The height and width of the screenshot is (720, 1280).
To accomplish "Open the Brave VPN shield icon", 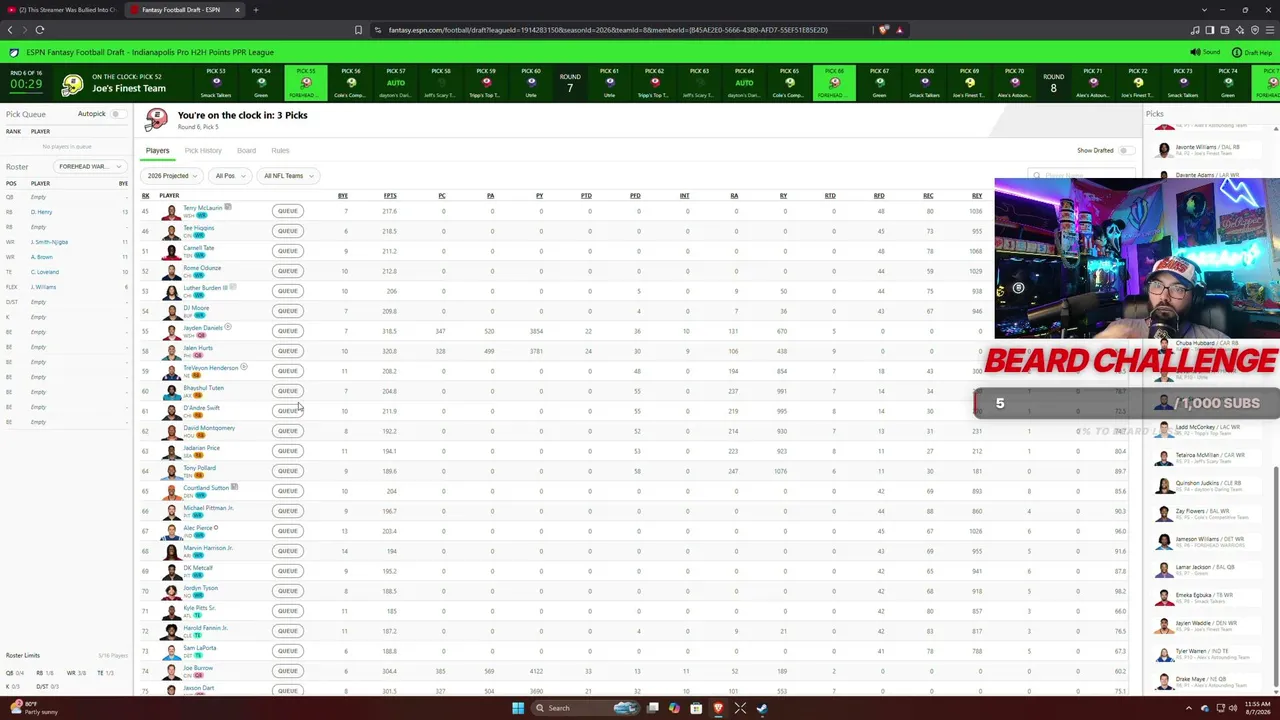I will [x=1255, y=30].
